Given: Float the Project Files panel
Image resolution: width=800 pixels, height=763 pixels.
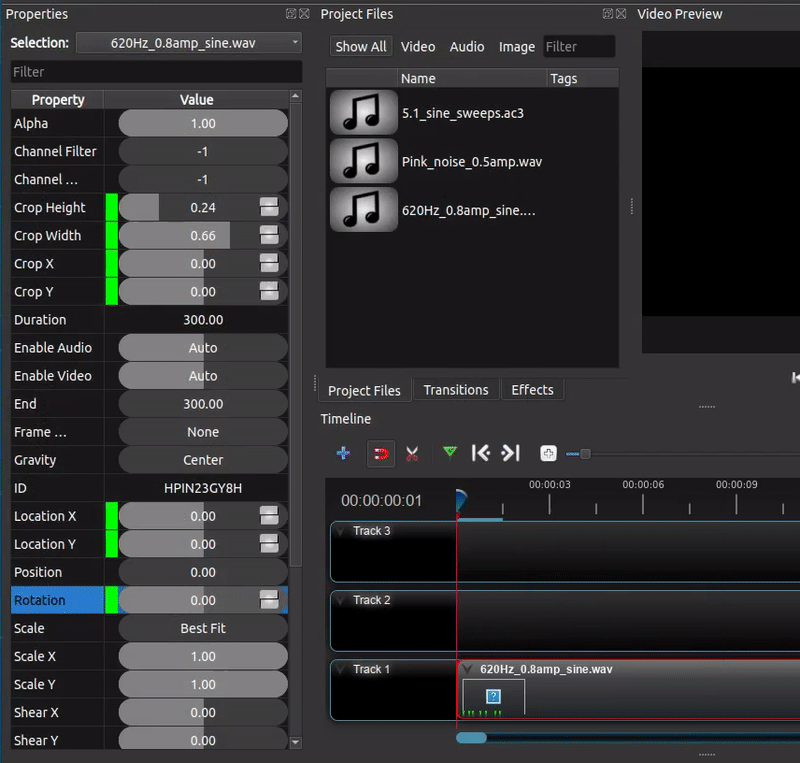Looking at the screenshot, I should coord(608,14).
